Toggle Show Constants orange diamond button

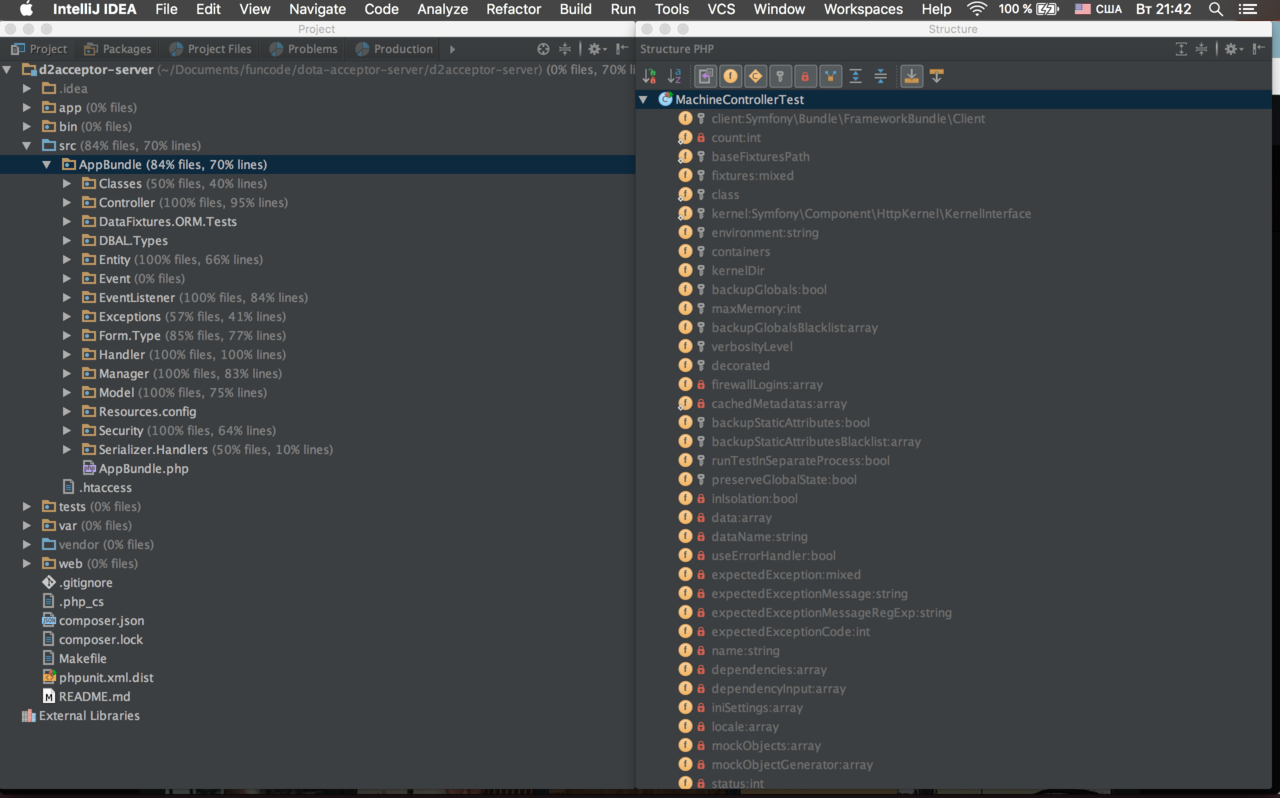(756, 76)
